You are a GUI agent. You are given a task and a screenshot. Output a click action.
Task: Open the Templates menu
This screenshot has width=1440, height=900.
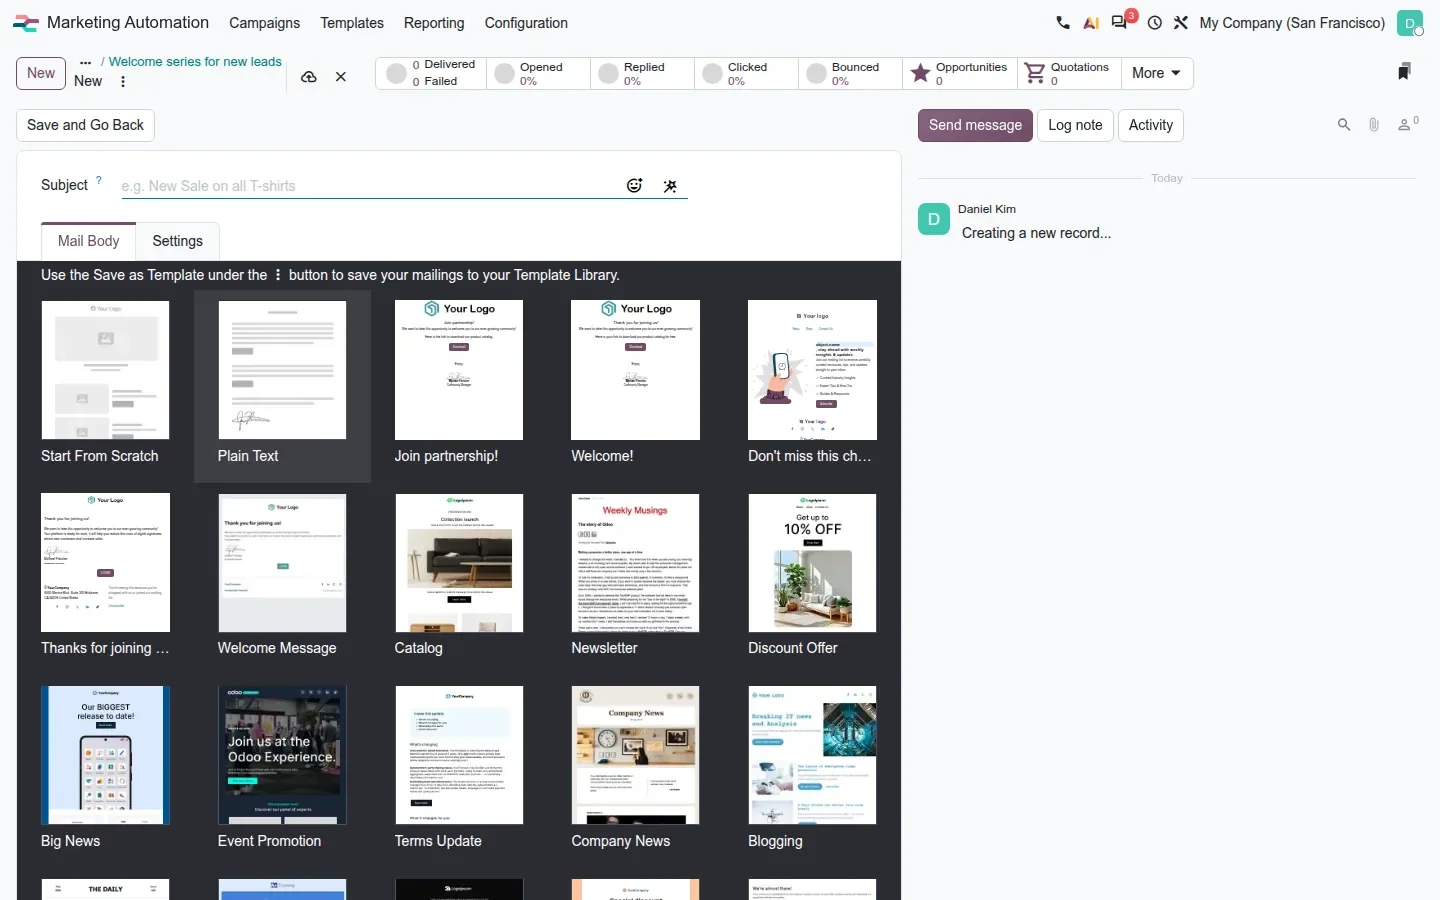(x=352, y=23)
